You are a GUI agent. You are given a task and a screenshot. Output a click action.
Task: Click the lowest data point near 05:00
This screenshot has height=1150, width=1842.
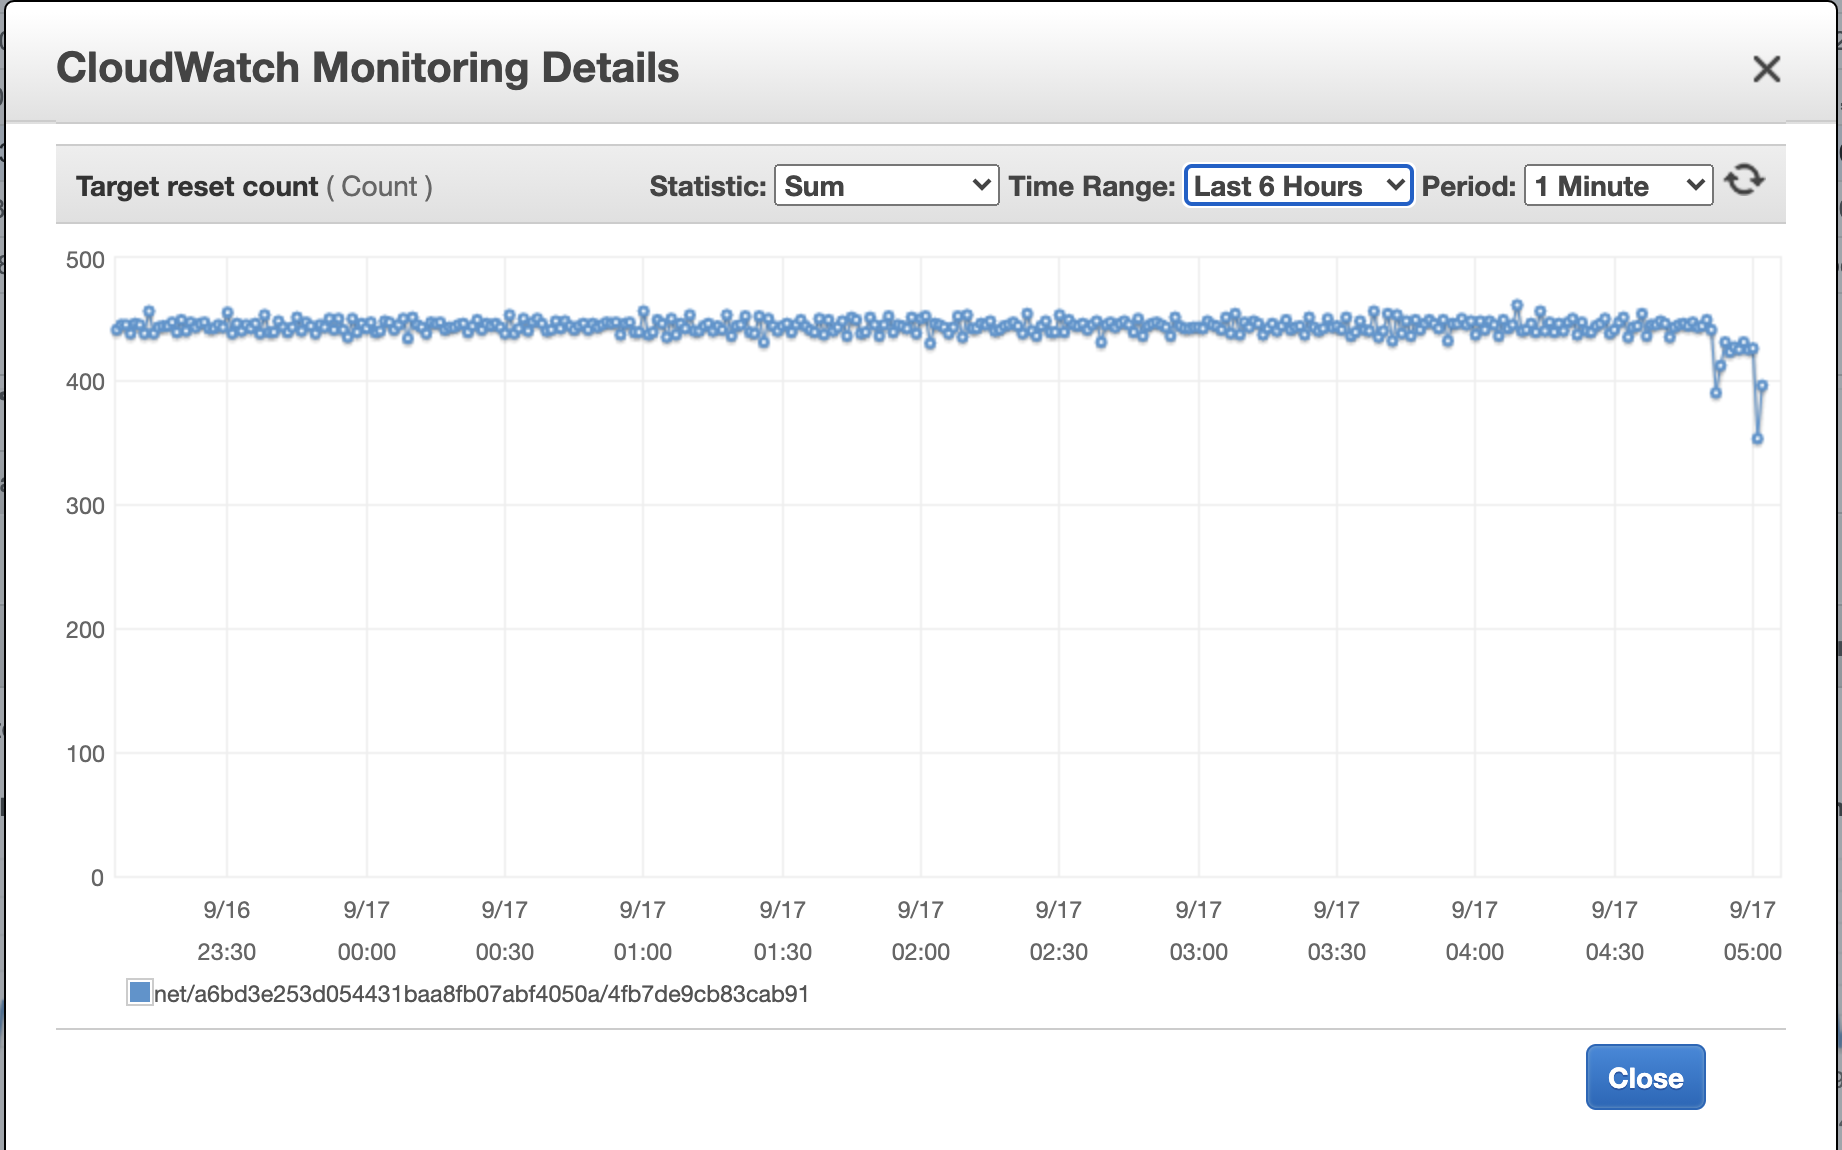[x=1758, y=439]
